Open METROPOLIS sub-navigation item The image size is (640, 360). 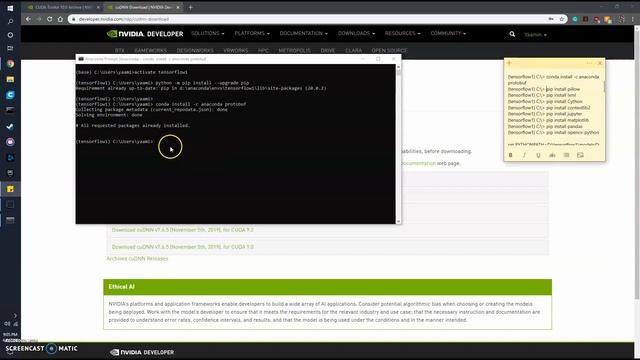coord(294,50)
